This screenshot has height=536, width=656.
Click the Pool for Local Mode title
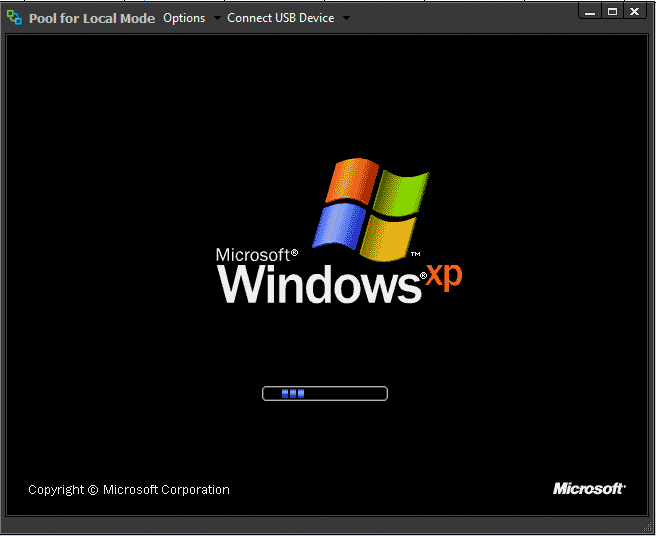click(92, 18)
